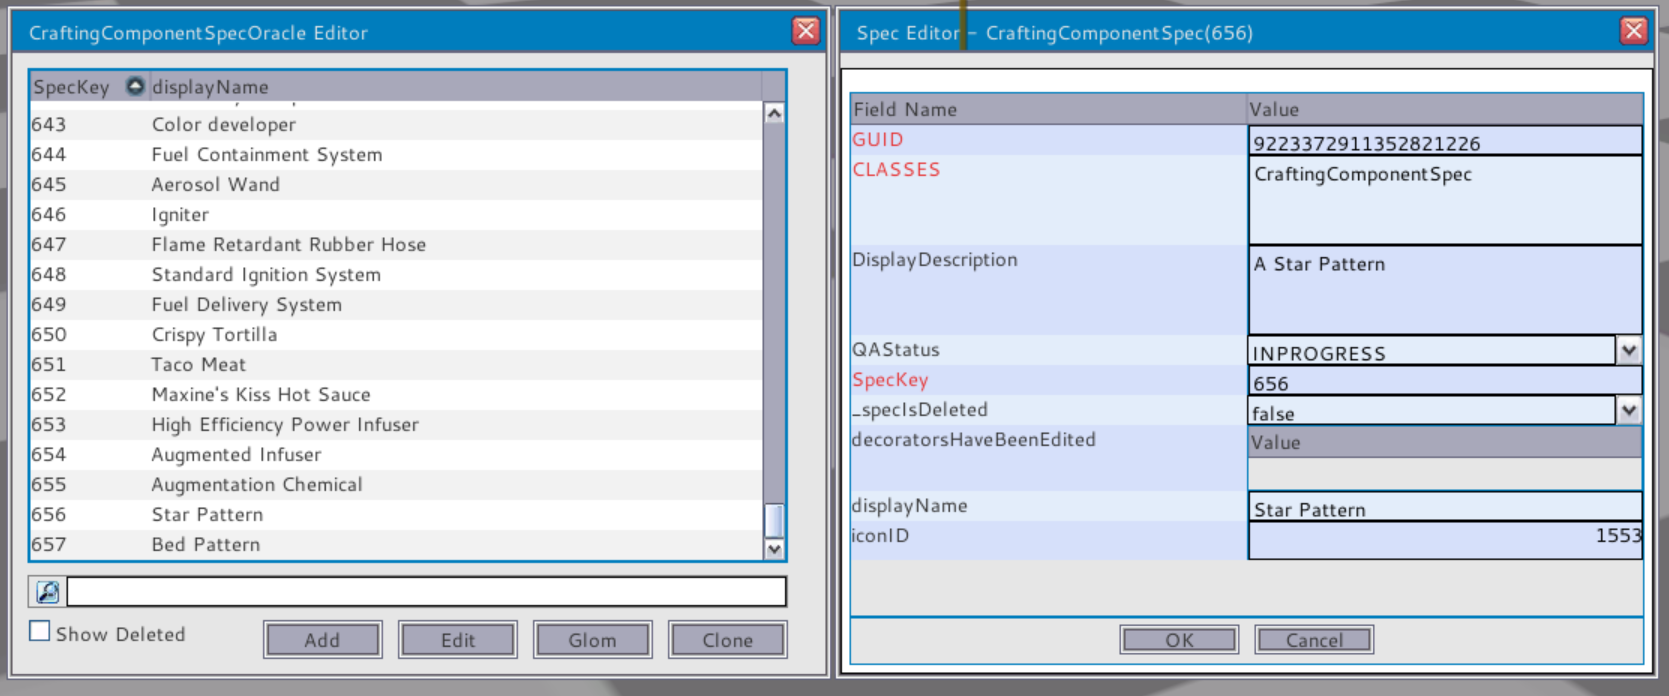This screenshot has width=1669, height=696.
Task: Enable the Show Deleted checkbox
Action: 40,632
